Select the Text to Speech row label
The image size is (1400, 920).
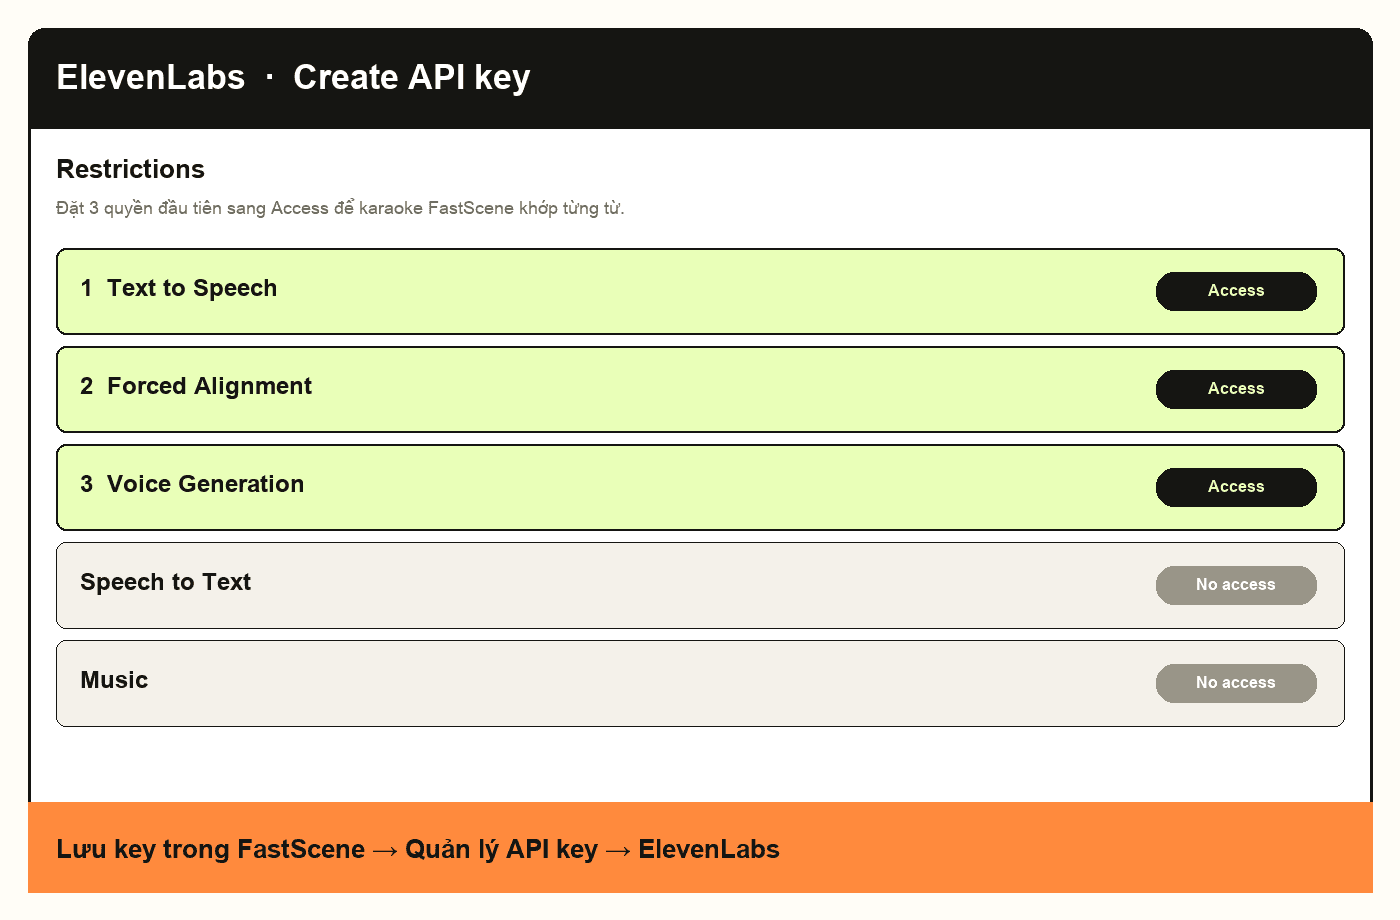pyautogui.click(x=192, y=288)
